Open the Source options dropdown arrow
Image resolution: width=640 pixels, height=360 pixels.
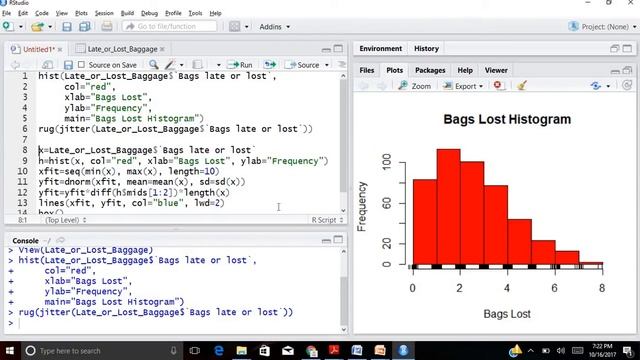click(x=327, y=65)
